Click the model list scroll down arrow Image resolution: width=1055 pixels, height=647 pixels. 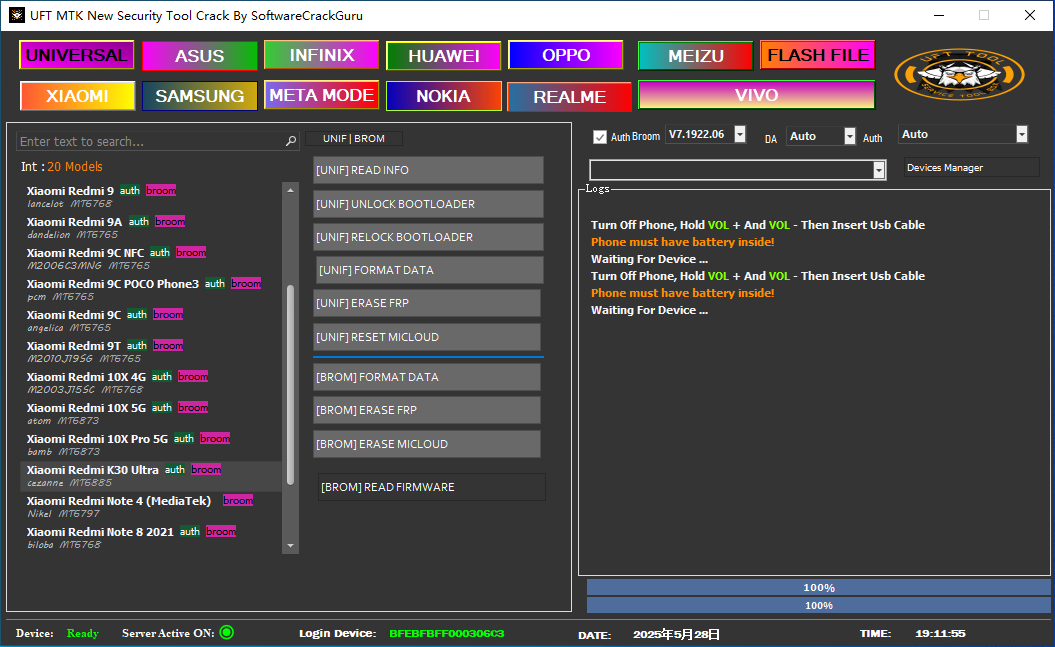[x=291, y=546]
